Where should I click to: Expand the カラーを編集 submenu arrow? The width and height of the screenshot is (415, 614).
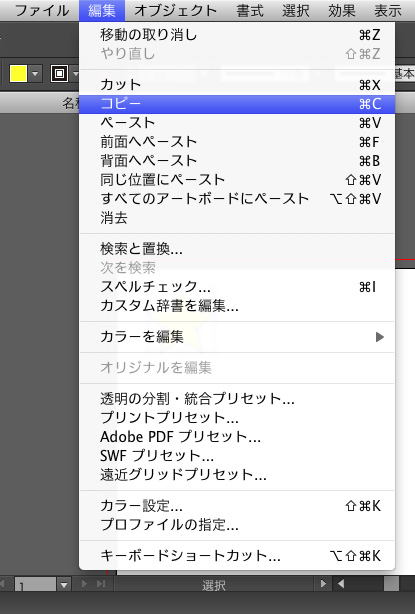click(380, 337)
